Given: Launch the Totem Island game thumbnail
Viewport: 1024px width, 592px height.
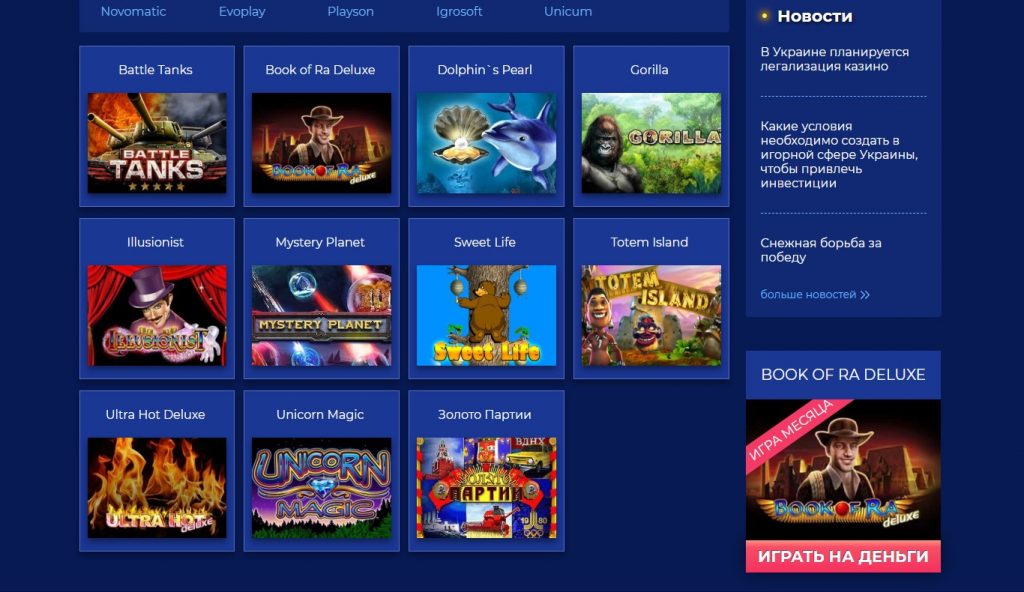Looking at the screenshot, I should pyautogui.click(x=651, y=316).
